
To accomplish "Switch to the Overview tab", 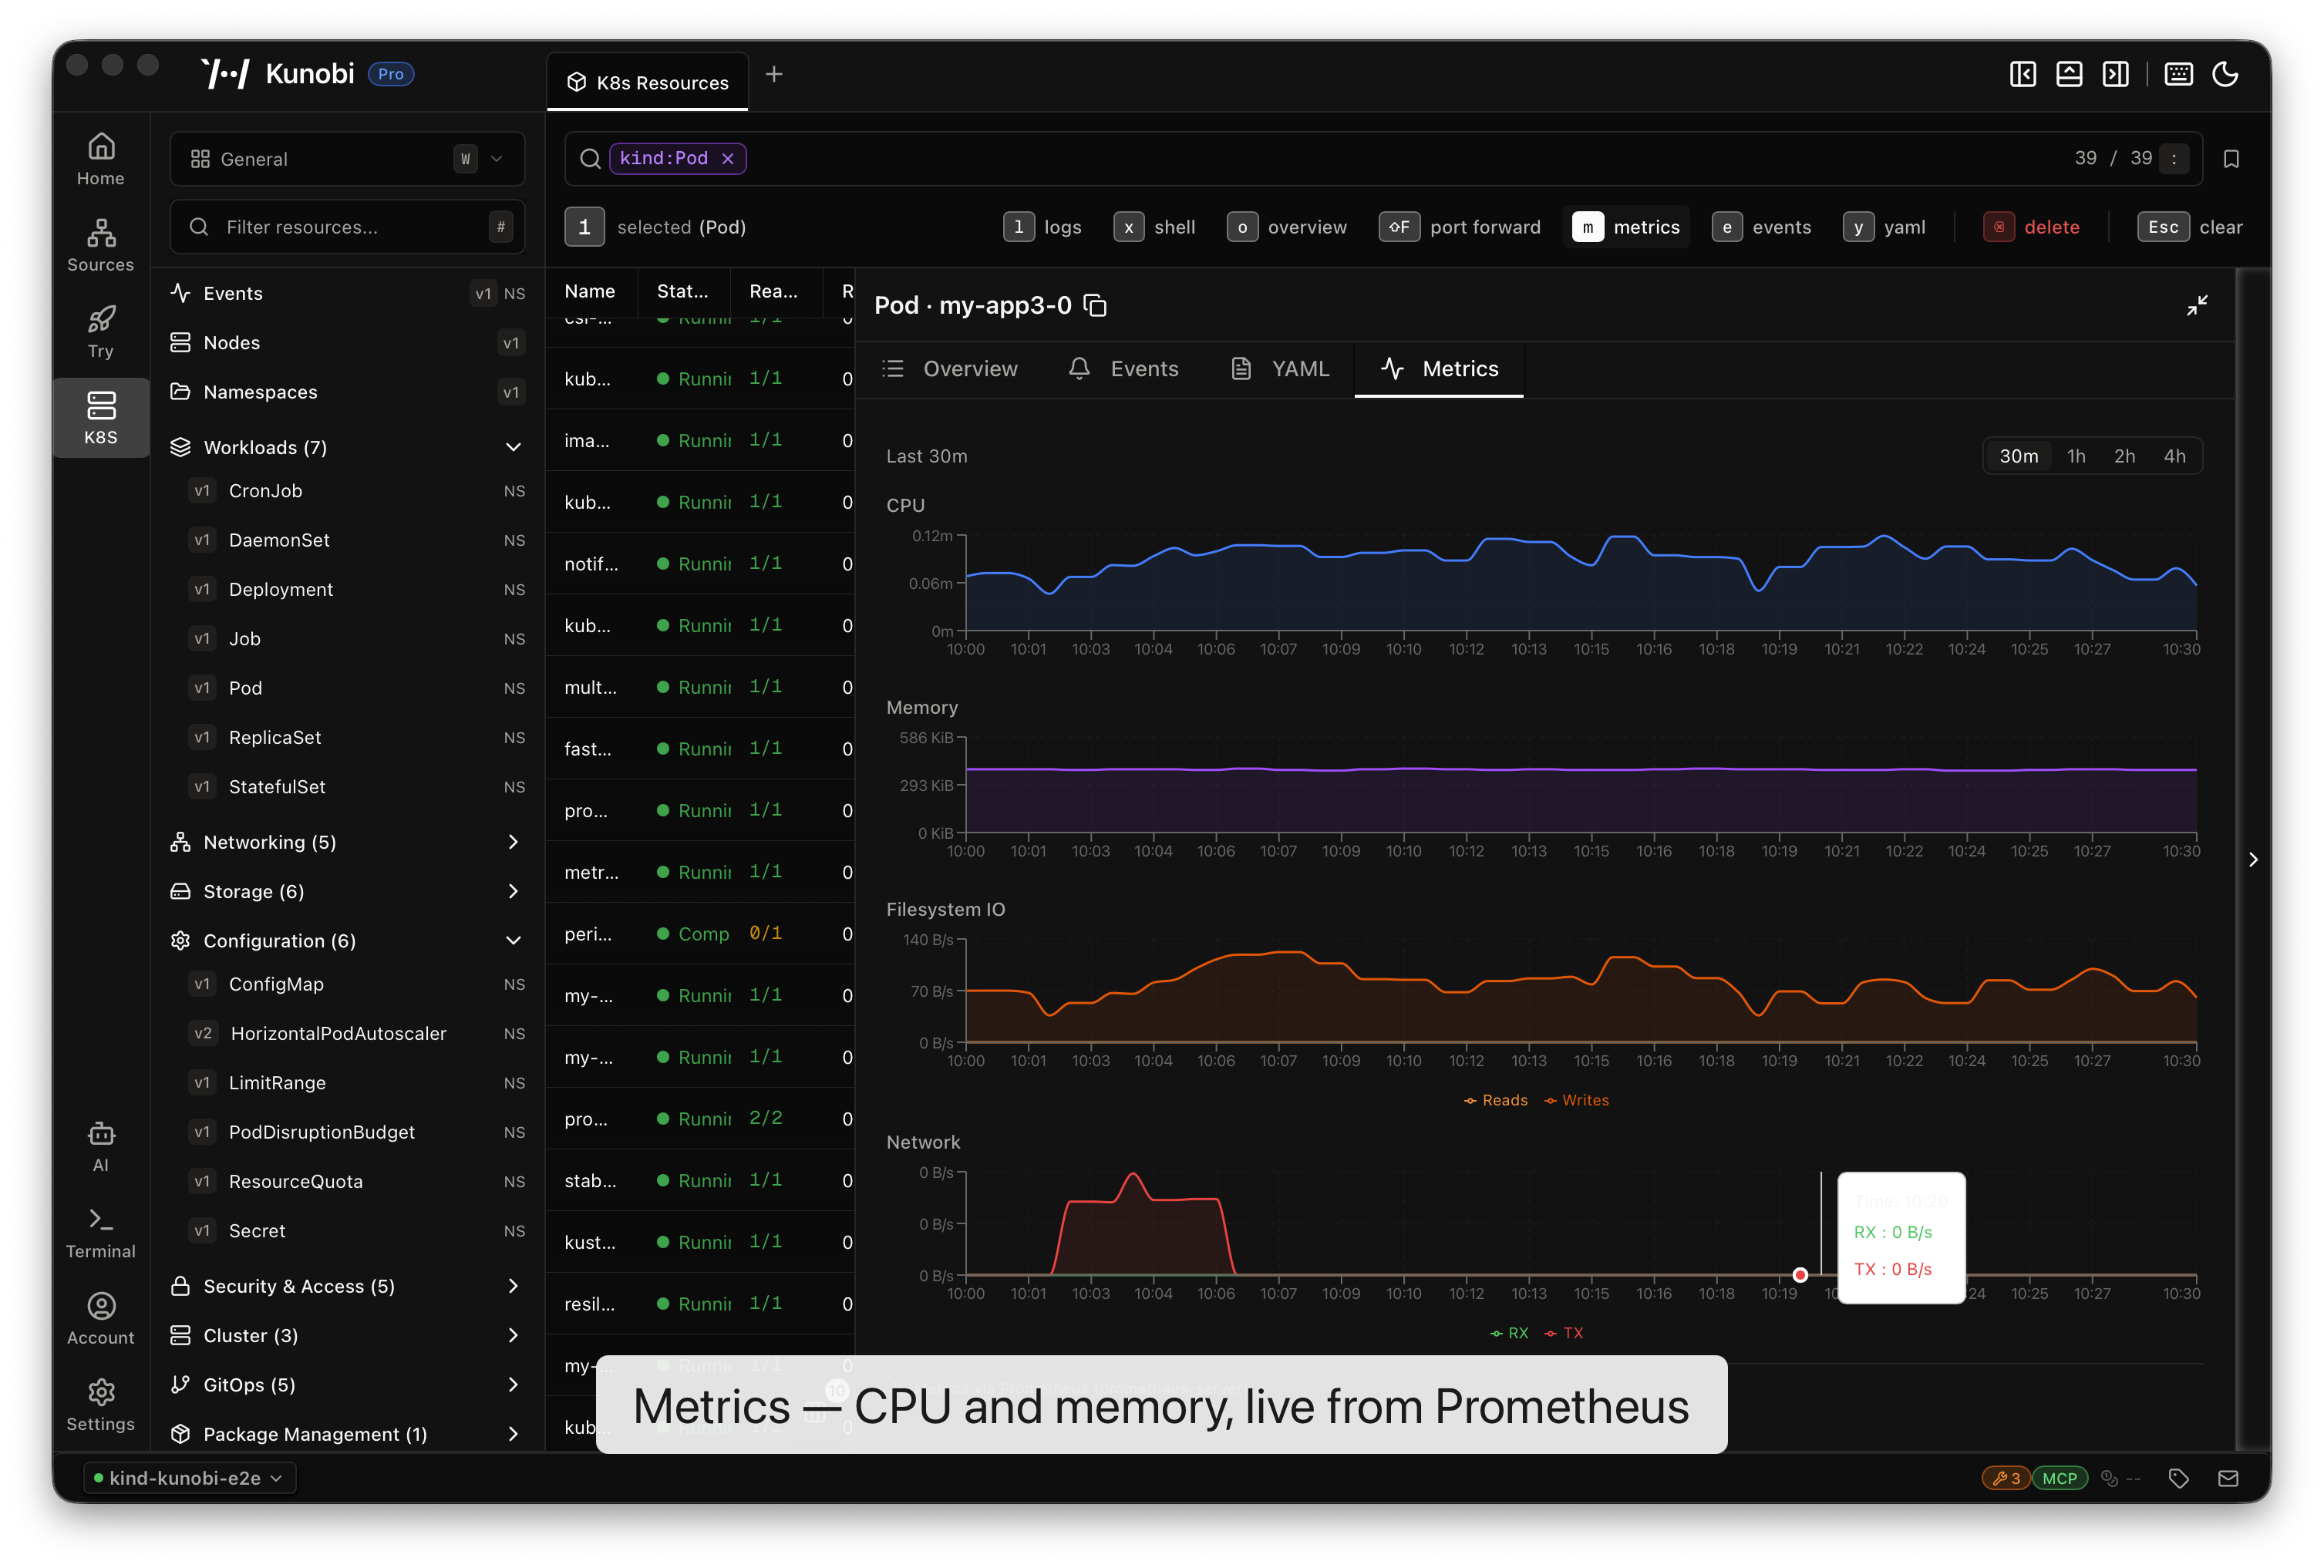I will pos(950,369).
